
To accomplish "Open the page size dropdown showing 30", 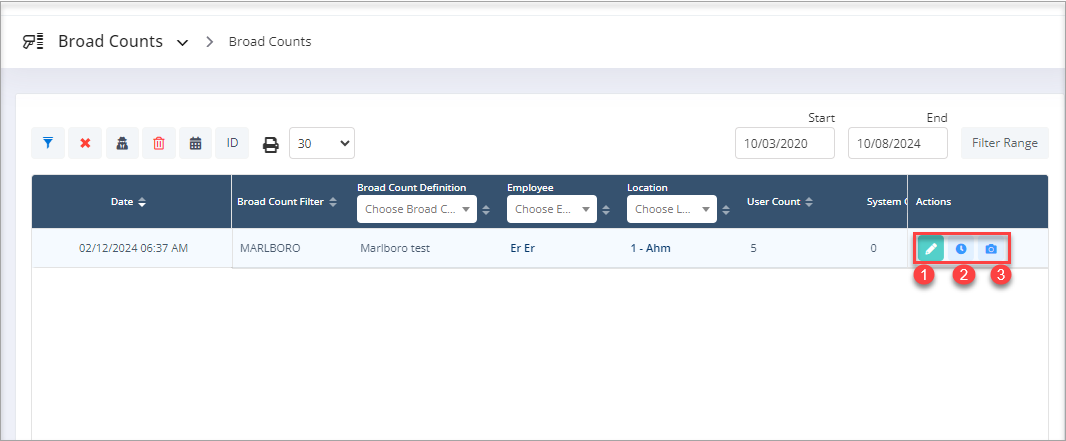I will (322, 143).
